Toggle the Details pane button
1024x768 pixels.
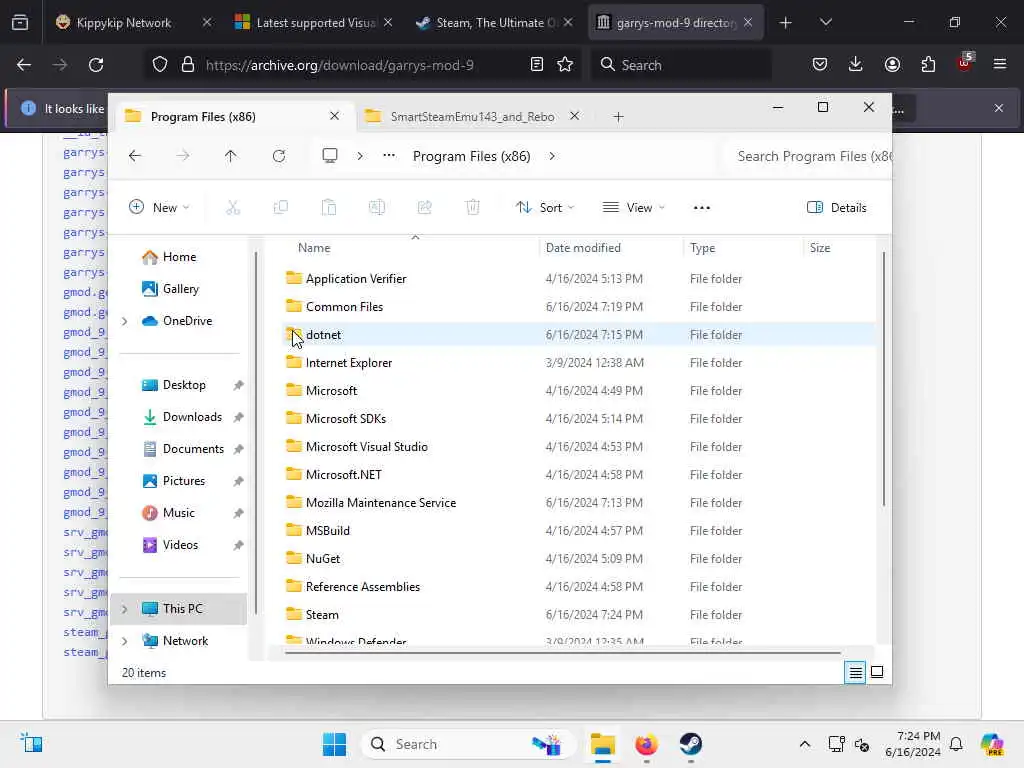[x=837, y=208]
